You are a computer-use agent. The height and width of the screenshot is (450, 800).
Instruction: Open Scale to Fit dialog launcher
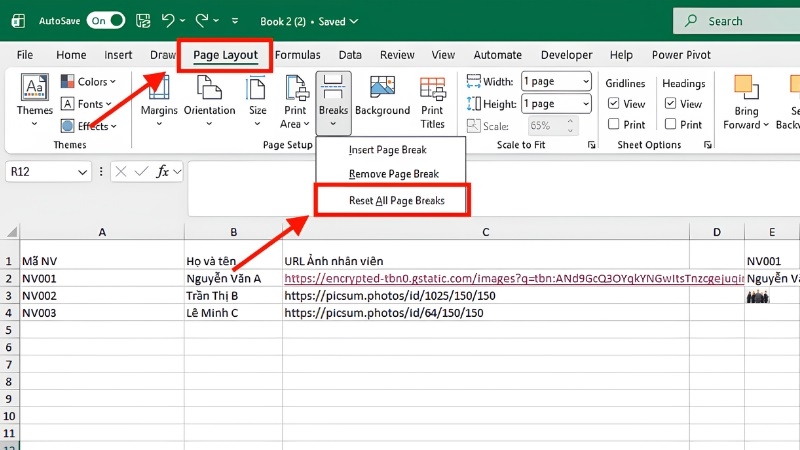tap(591, 145)
